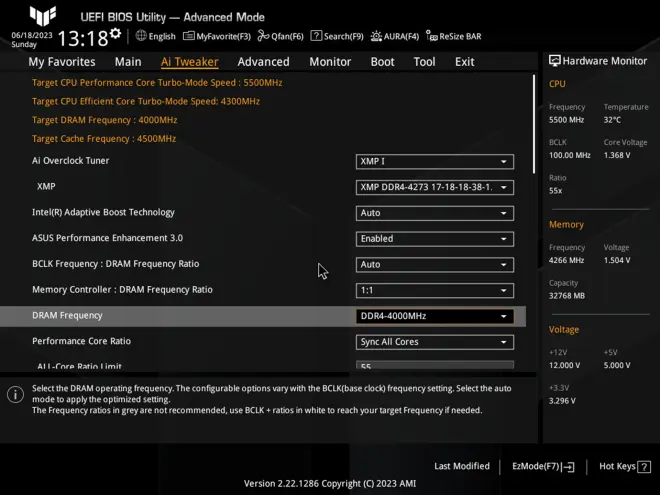
Task: Open AURA(F4) lighting settings
Action: (x=395, y=36)
